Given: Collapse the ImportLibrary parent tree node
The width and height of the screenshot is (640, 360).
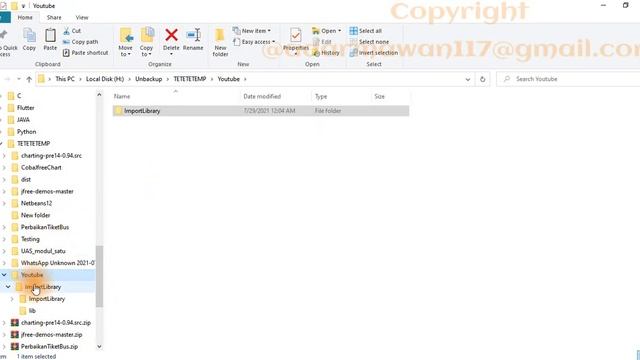Looking at the screenshot, I should click(x=8, y=287).
